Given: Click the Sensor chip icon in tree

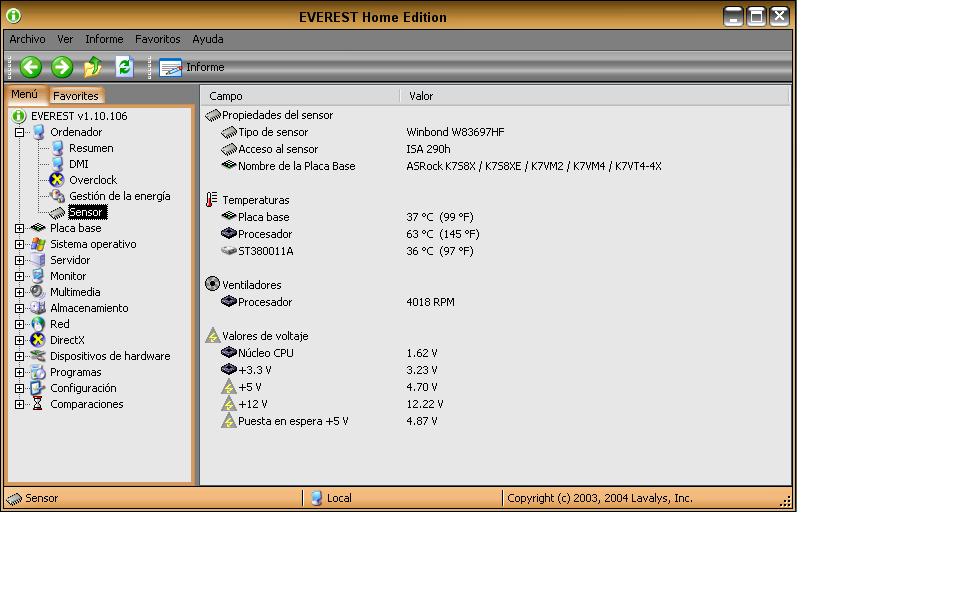Looking at the screenshot, I should pos(57,212).
